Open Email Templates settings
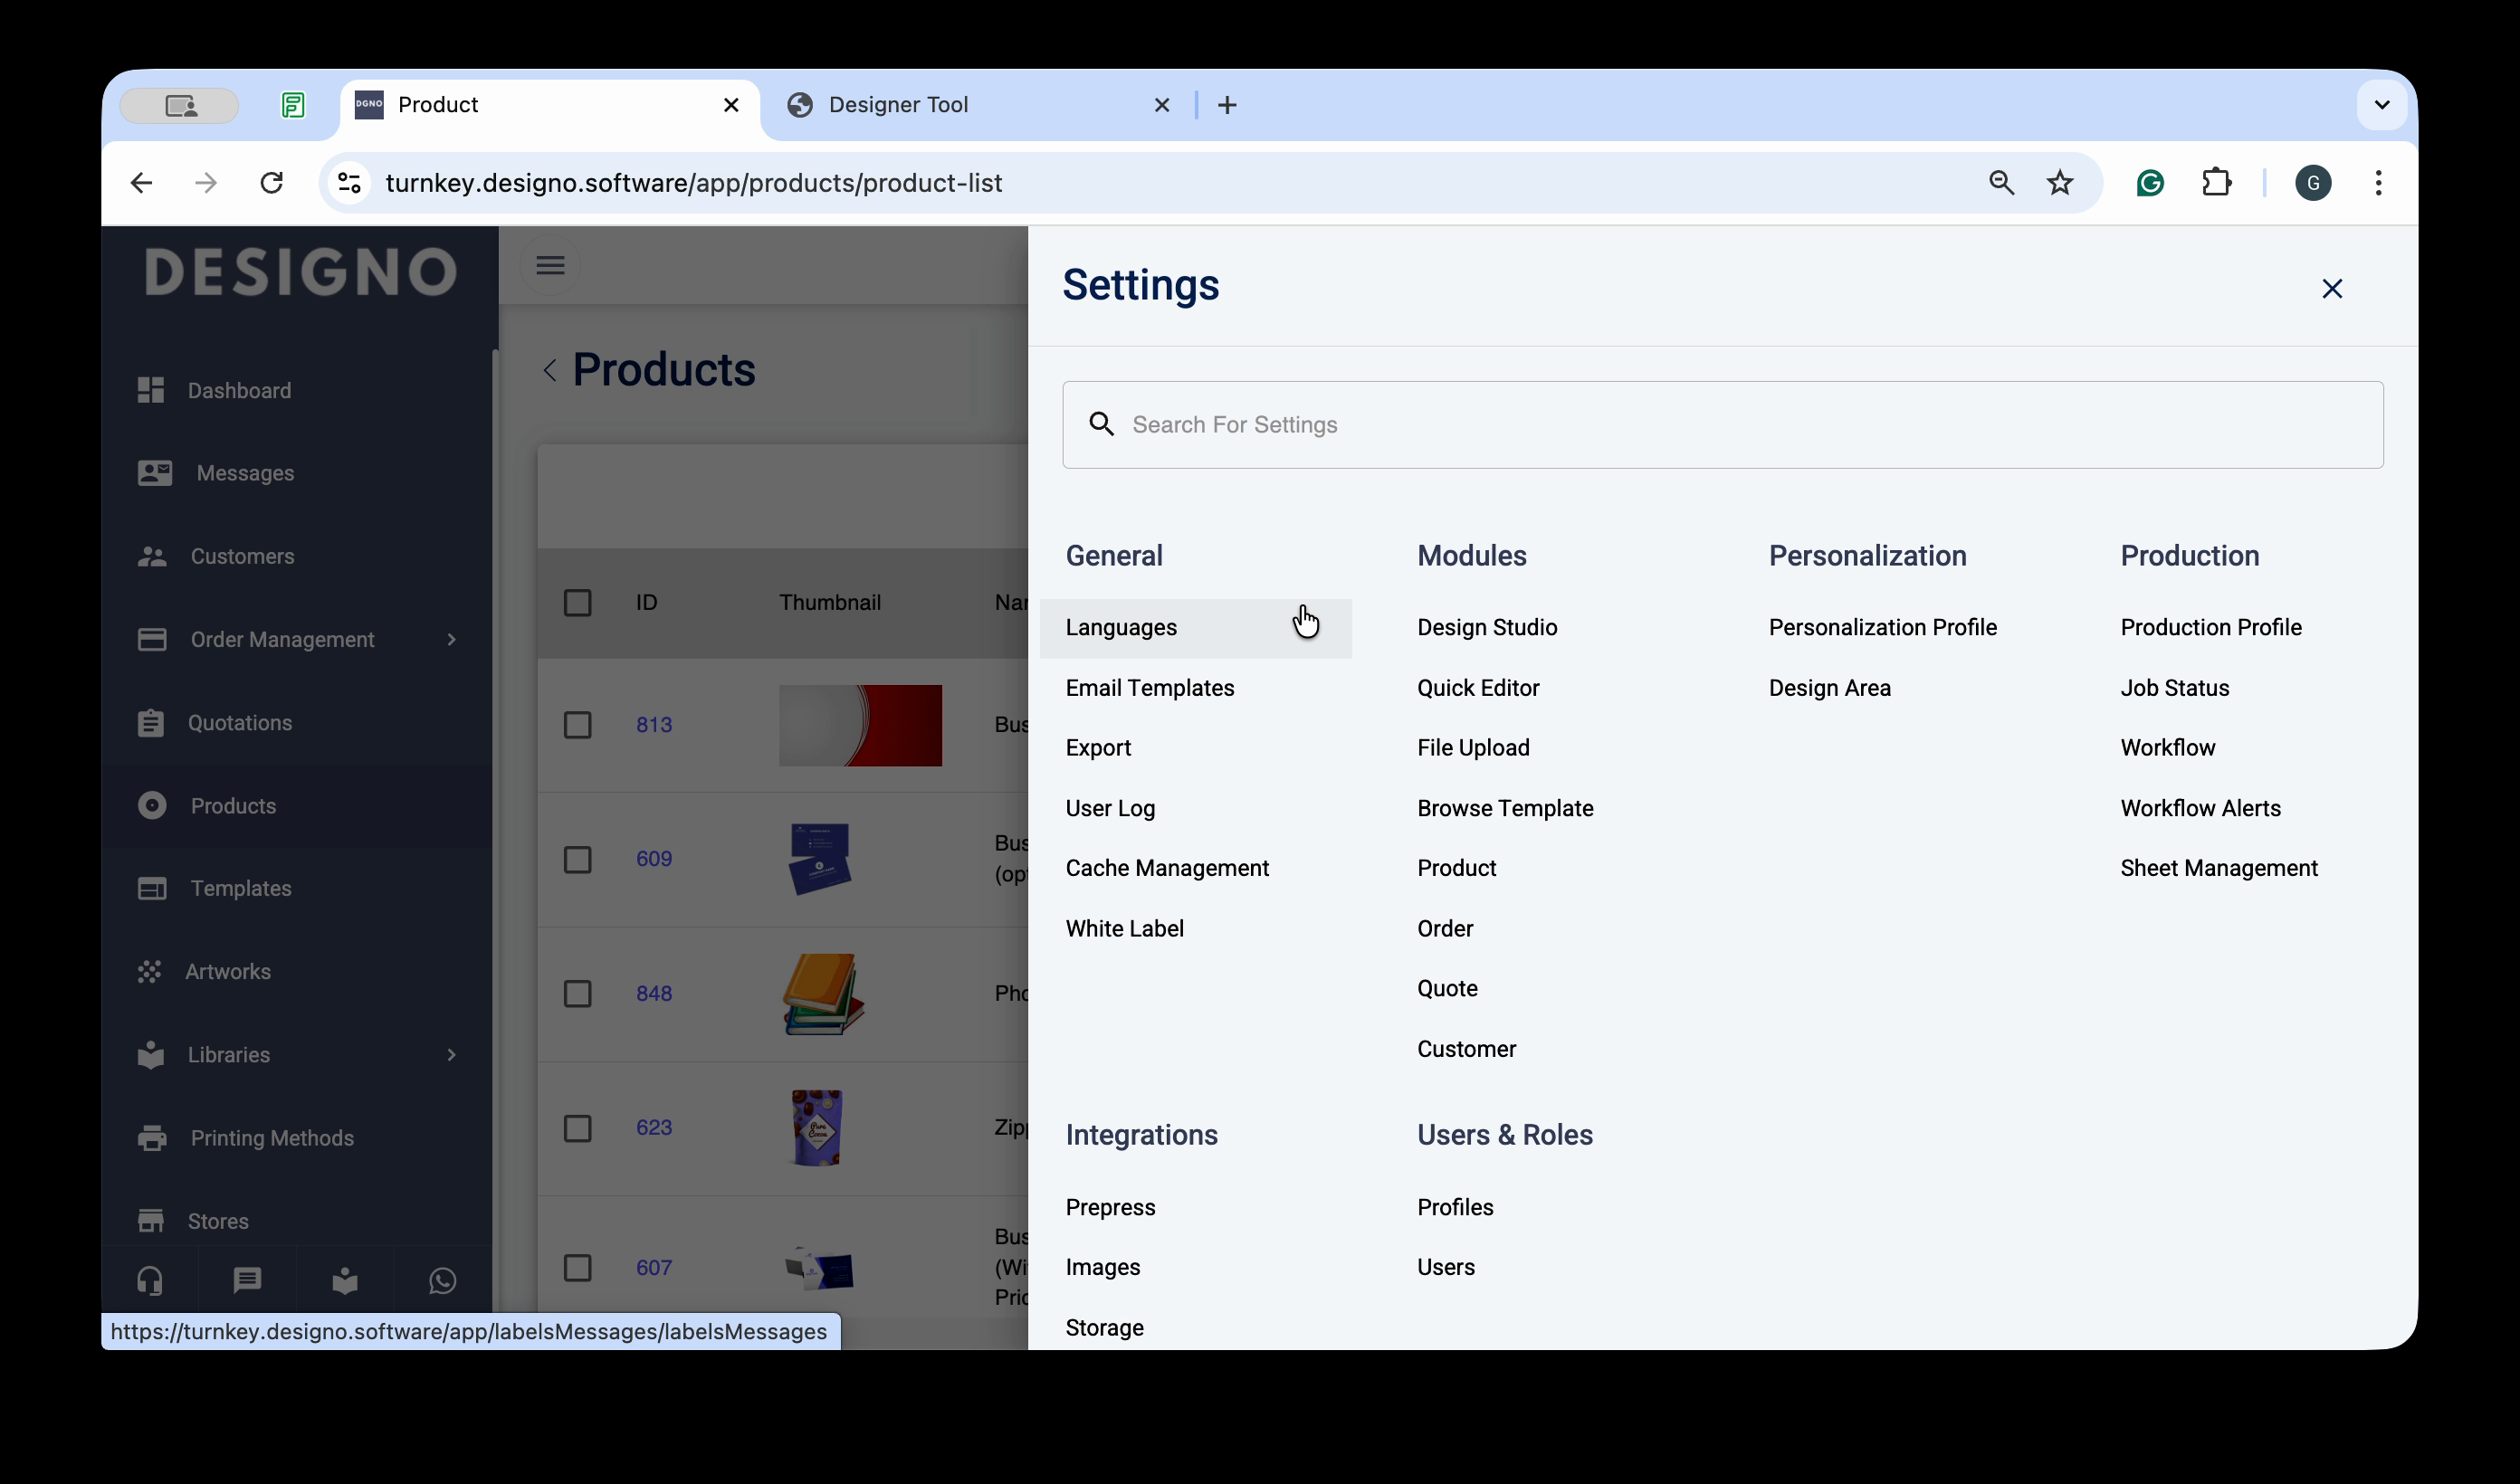The height and width of the screenshot is (1484, 2520). pos(1149,688)
